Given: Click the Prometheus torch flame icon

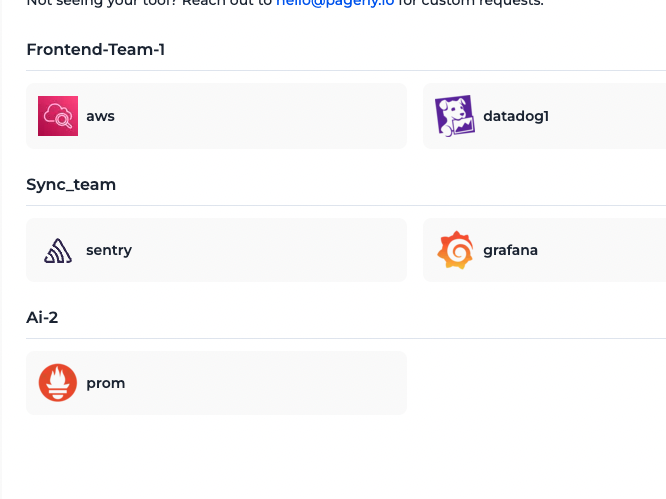Looking at the screenshot, I should pyautogui.click(x=58, y=383).
